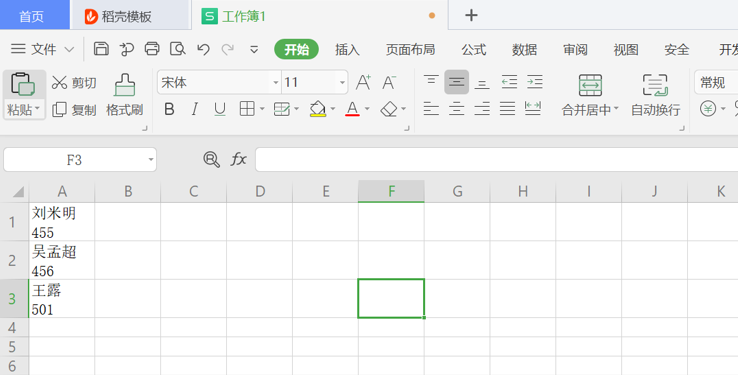Increase indent icon
Screen dimensions: 738x375
(535, 82)
